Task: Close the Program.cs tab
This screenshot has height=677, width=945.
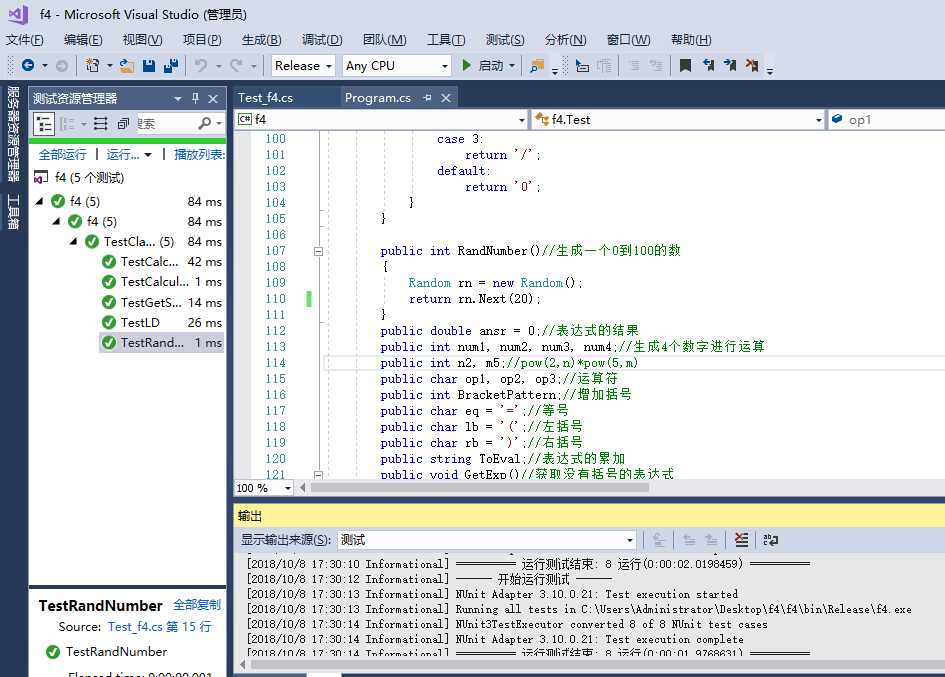Action: (x=445, y=98)
